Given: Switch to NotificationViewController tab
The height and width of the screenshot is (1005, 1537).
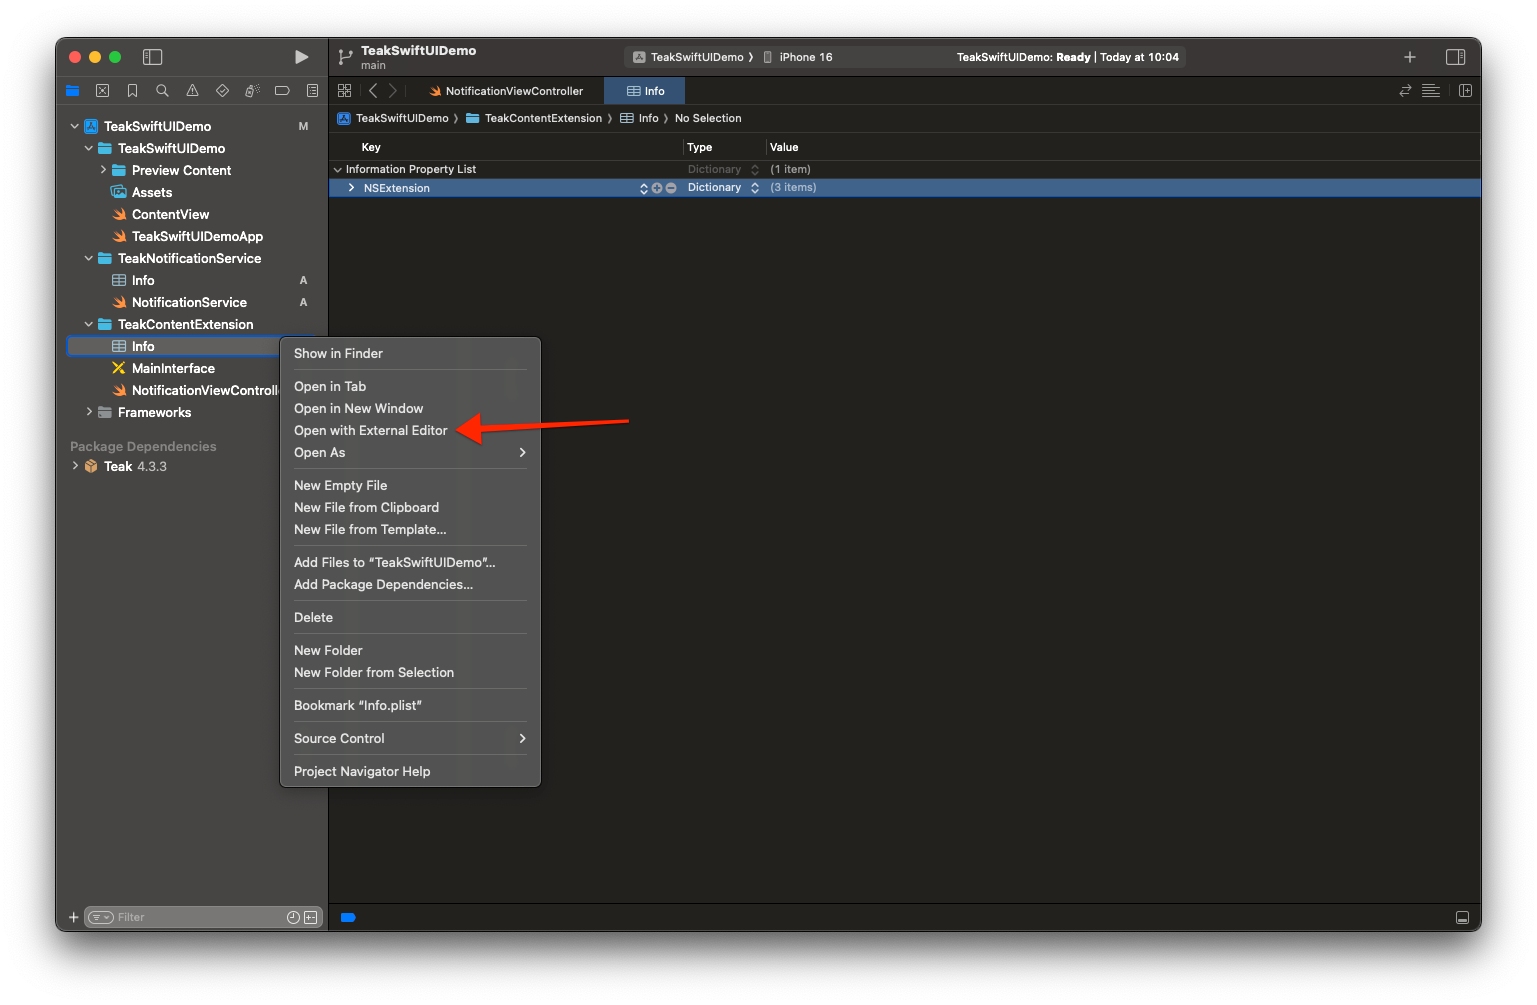Looking at the screenshot, I should (506, 91).
